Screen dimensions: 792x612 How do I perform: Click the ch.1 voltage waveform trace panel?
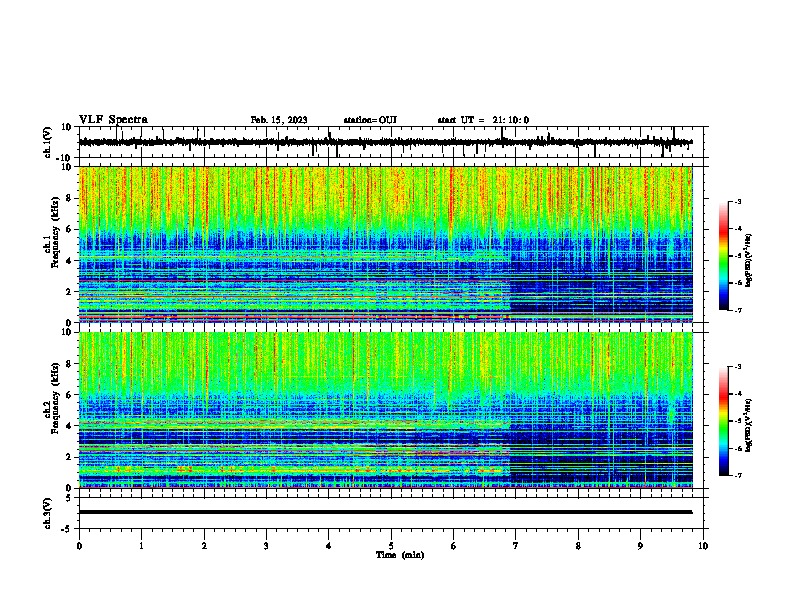[391, 142]
